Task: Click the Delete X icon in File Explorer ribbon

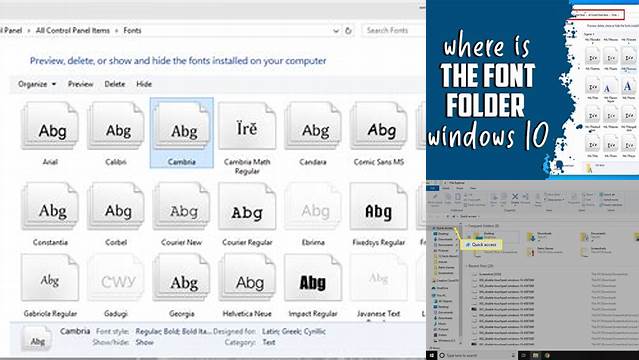Action: pyautogui.click(x=515, y=197)
